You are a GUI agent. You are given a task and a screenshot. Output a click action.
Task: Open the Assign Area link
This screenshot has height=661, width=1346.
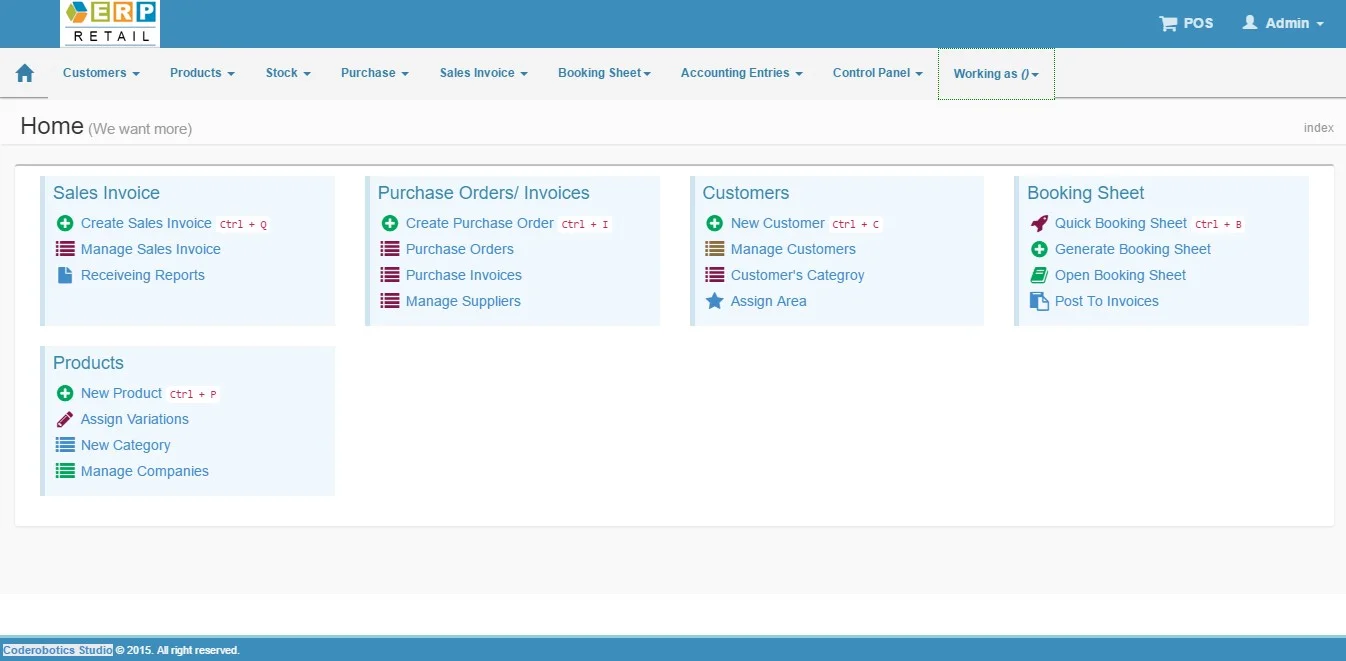pos(769,301)
